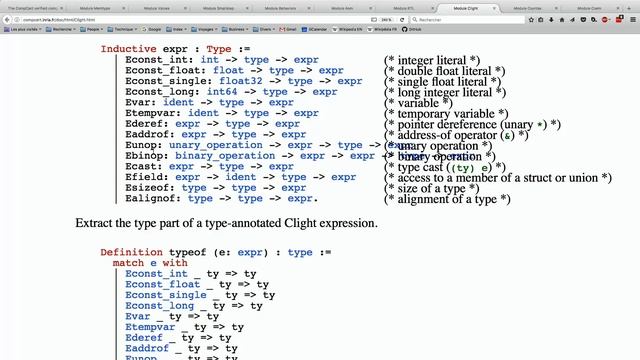640x360 pixels.
Task: Click the "Esizeof:" constructor text
Action: (x=150, y=188)
